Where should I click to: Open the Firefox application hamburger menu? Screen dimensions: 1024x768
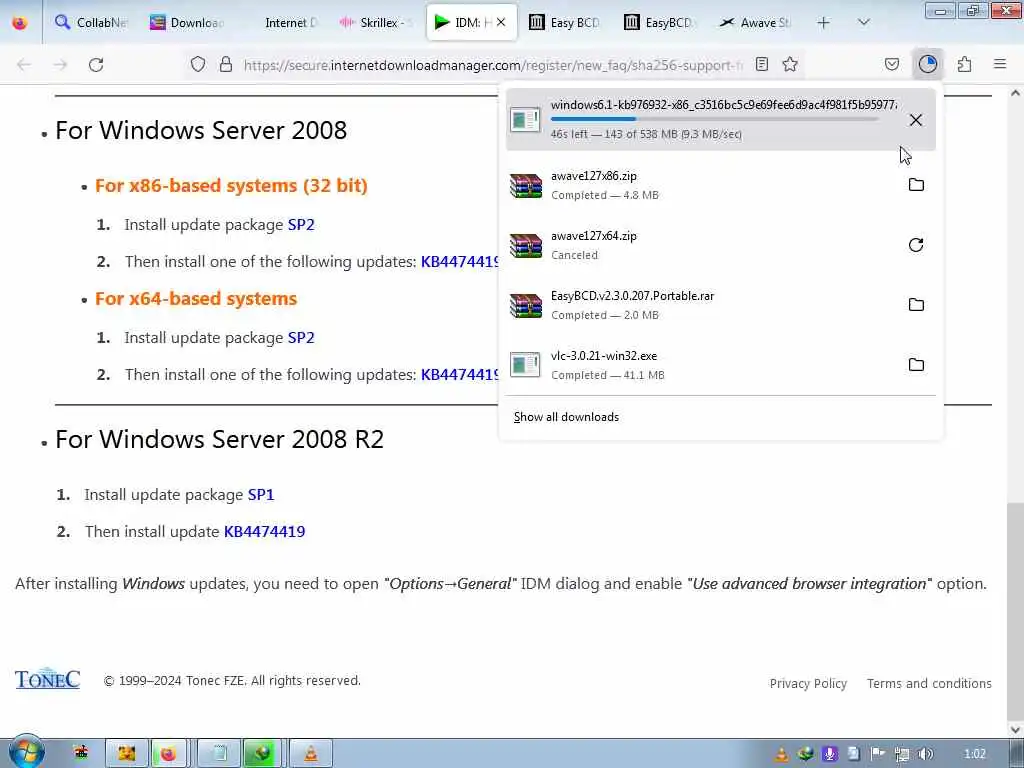pyautogui.click(x=1000, y=64)
